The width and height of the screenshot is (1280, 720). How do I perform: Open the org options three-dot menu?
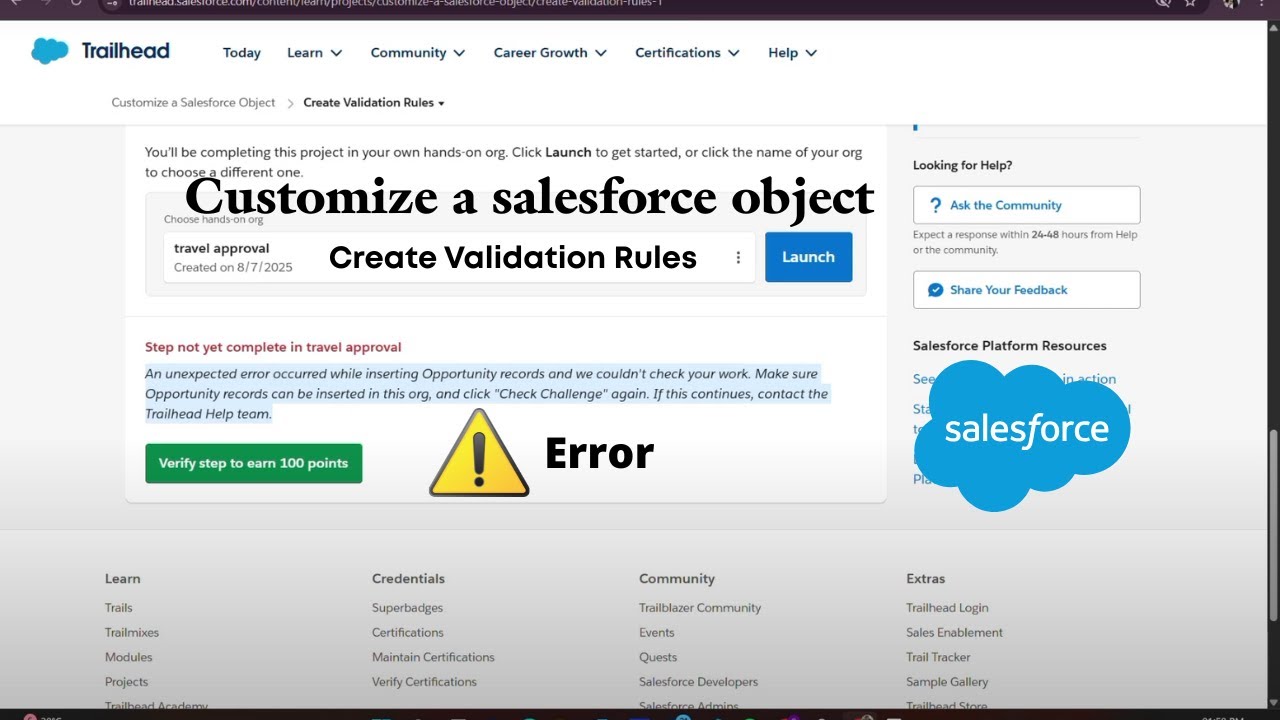tap(738, 258)
